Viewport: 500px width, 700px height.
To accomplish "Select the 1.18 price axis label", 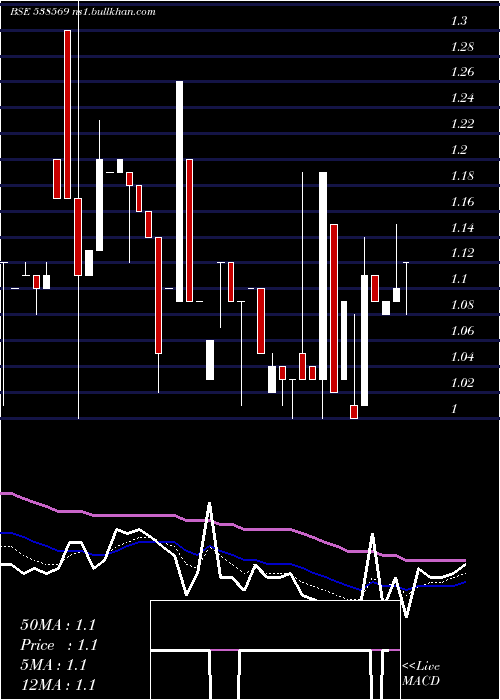I will click(x=462, y=176).
